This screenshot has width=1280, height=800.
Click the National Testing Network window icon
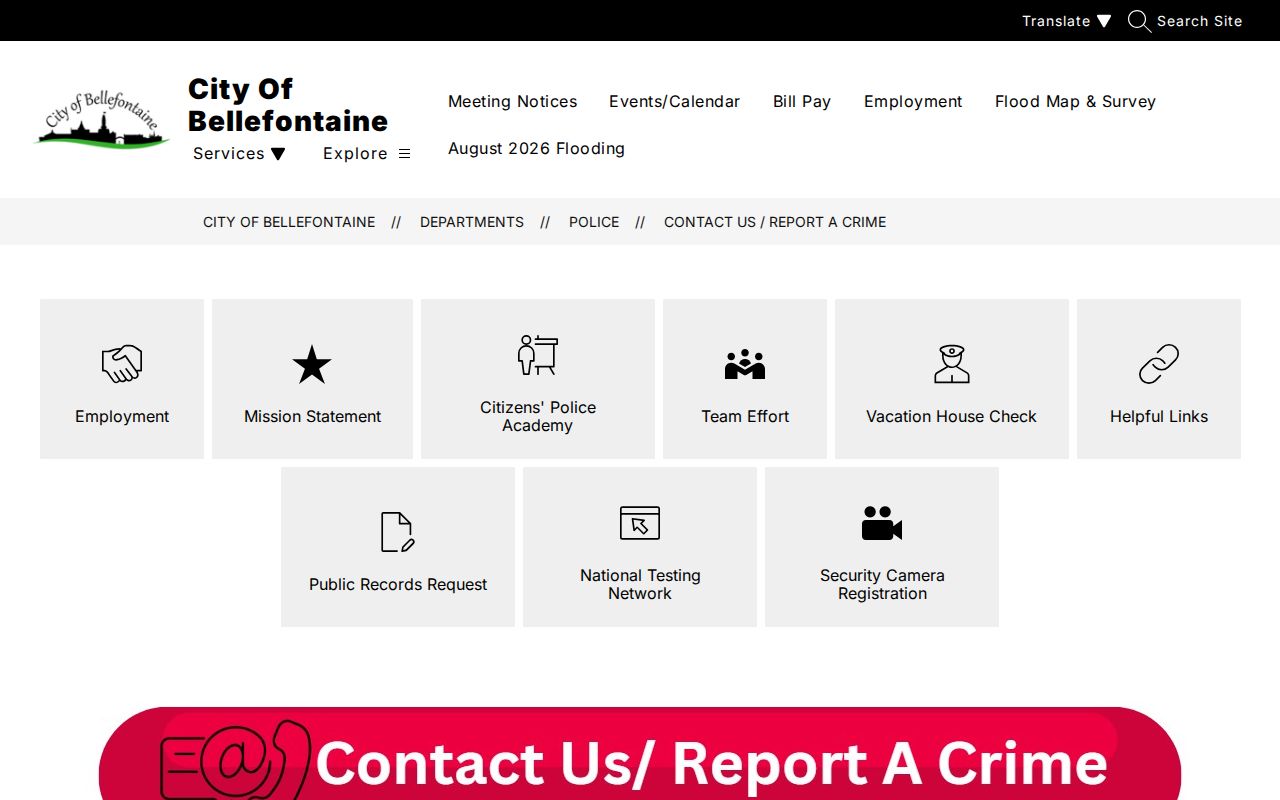coord(640,523)
